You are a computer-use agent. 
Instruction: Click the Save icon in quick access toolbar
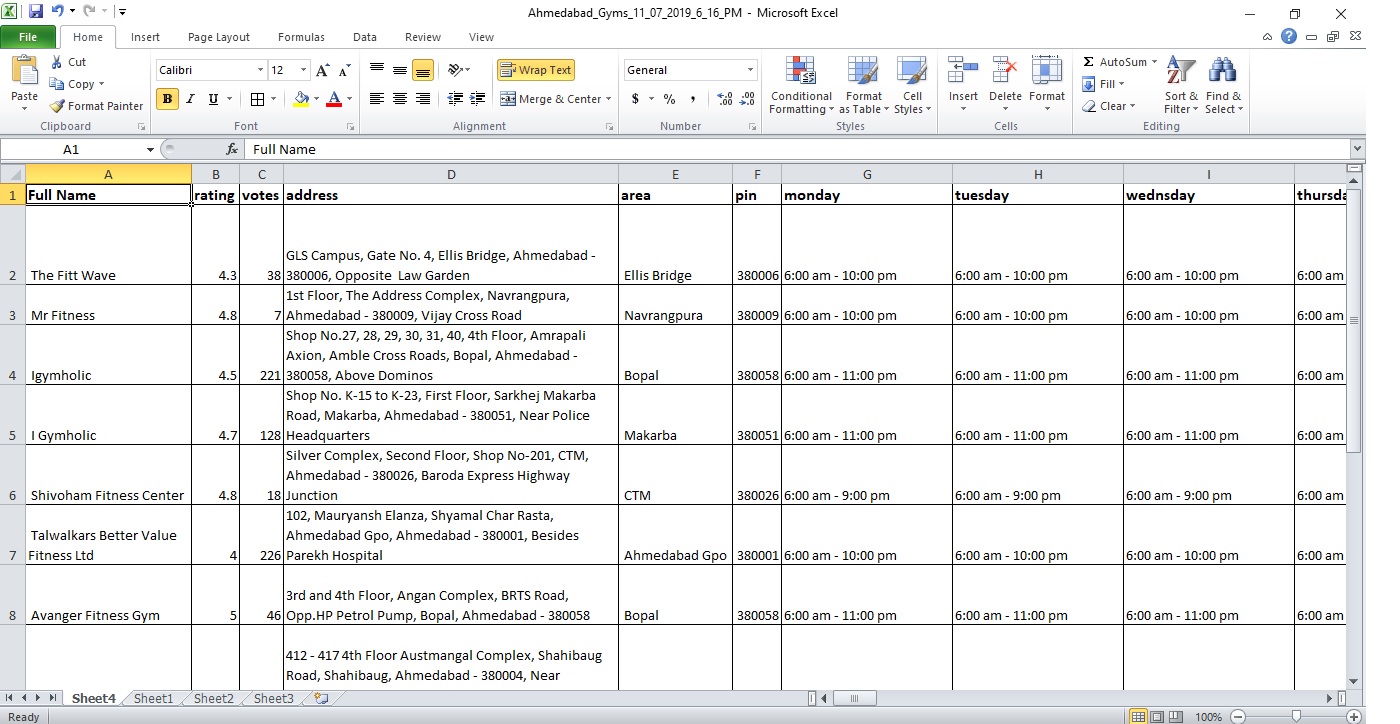coord(36,12)
